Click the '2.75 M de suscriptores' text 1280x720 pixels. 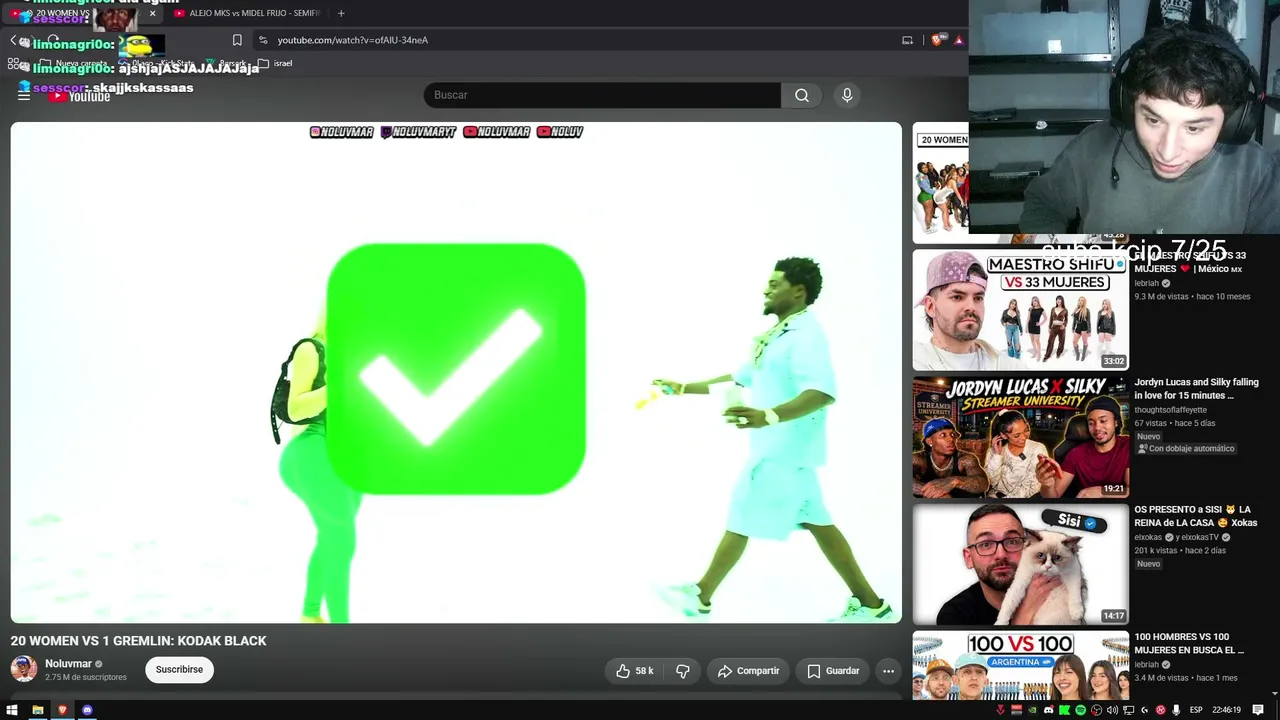(x=86, y=678)
